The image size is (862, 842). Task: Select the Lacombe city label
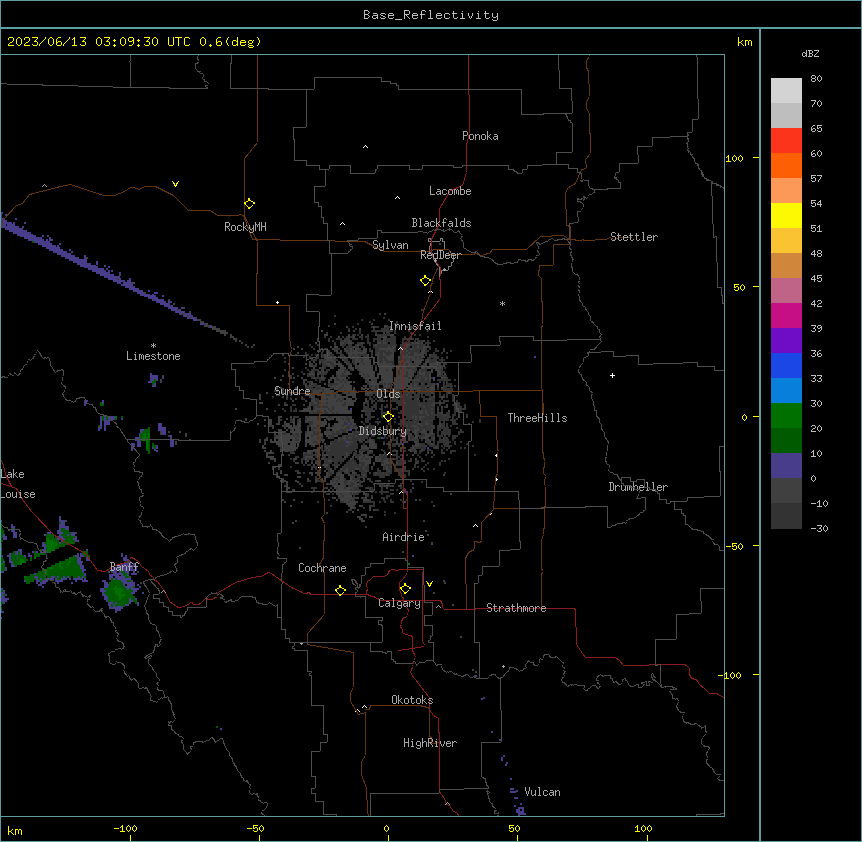[x=450, y=191]
